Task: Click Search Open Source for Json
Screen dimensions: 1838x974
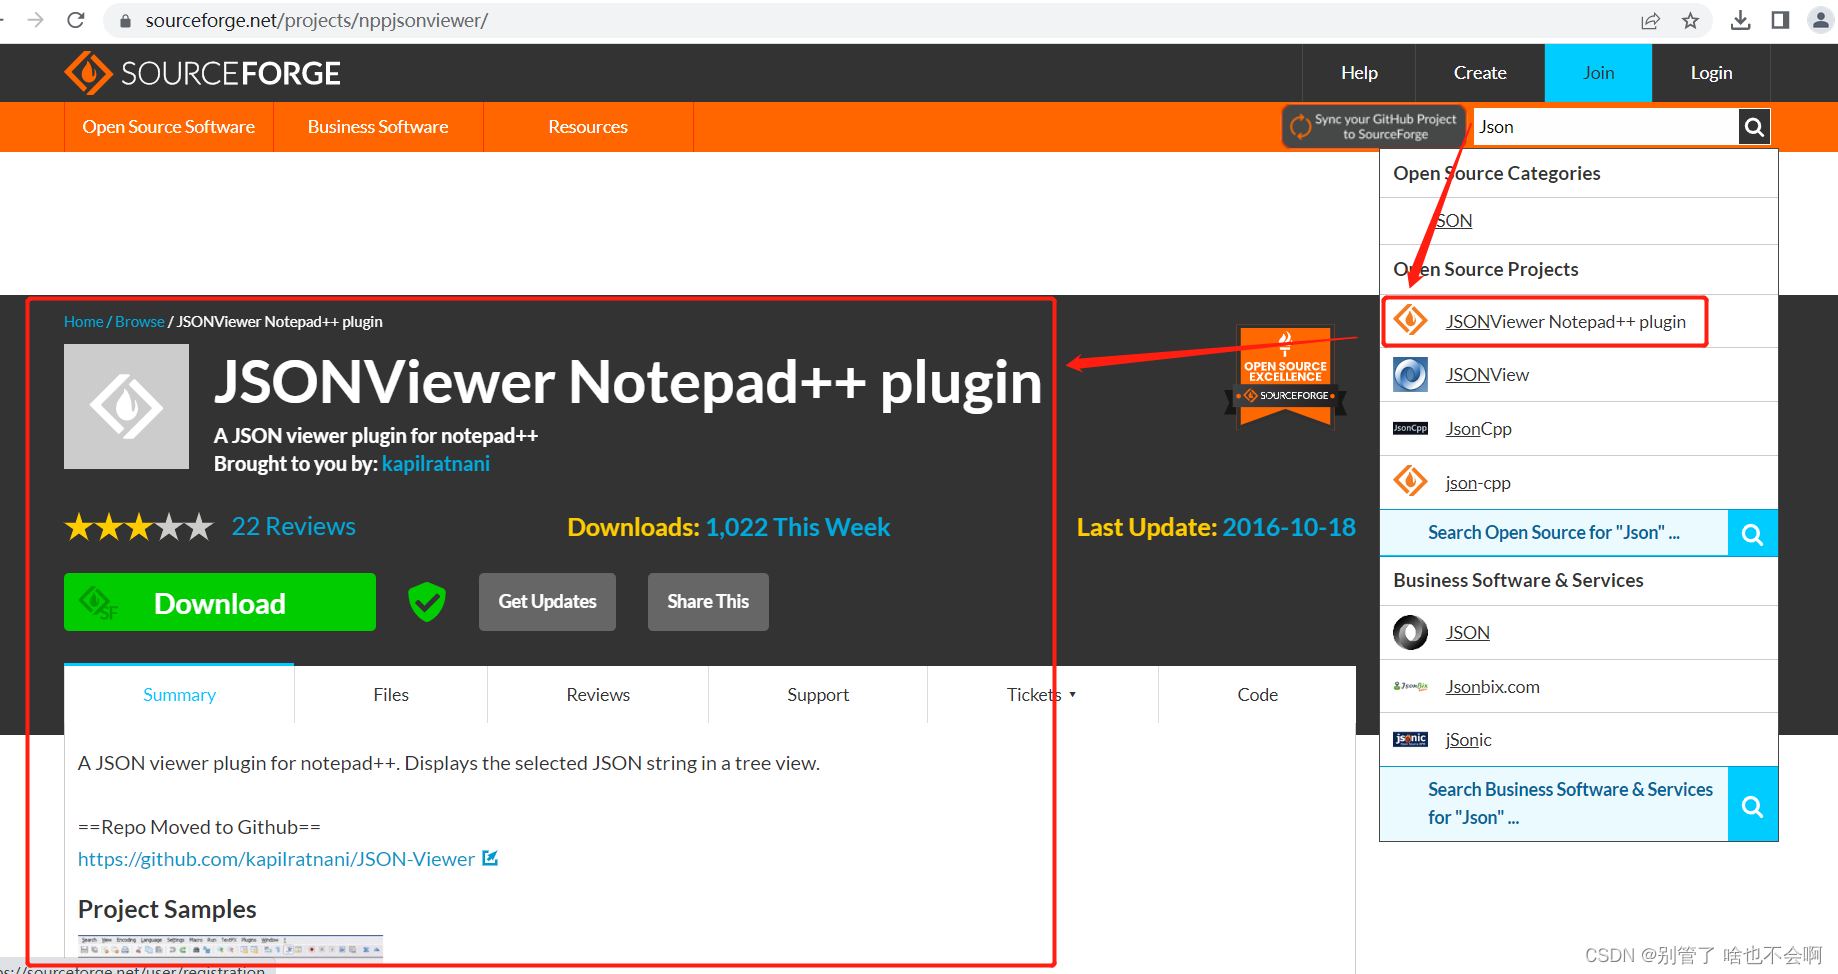Action: pos(1553,532)
